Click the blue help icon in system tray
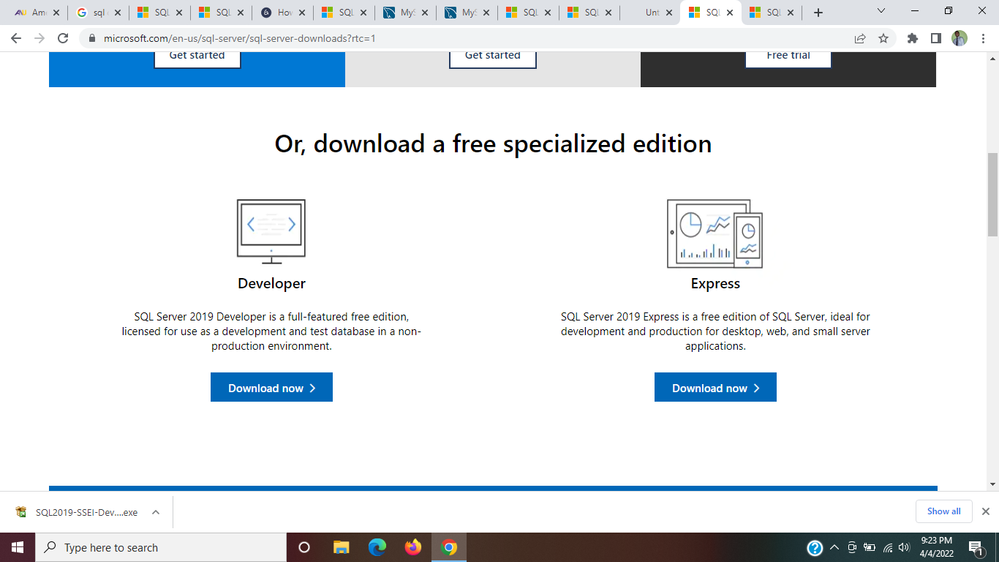 point(814,548)
